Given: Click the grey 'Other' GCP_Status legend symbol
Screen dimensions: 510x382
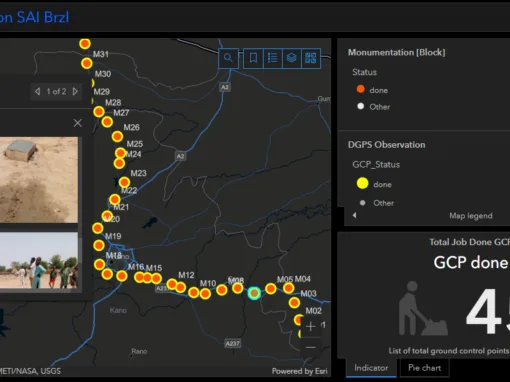Looking at the screenshot, I should (x=362, y=203).
